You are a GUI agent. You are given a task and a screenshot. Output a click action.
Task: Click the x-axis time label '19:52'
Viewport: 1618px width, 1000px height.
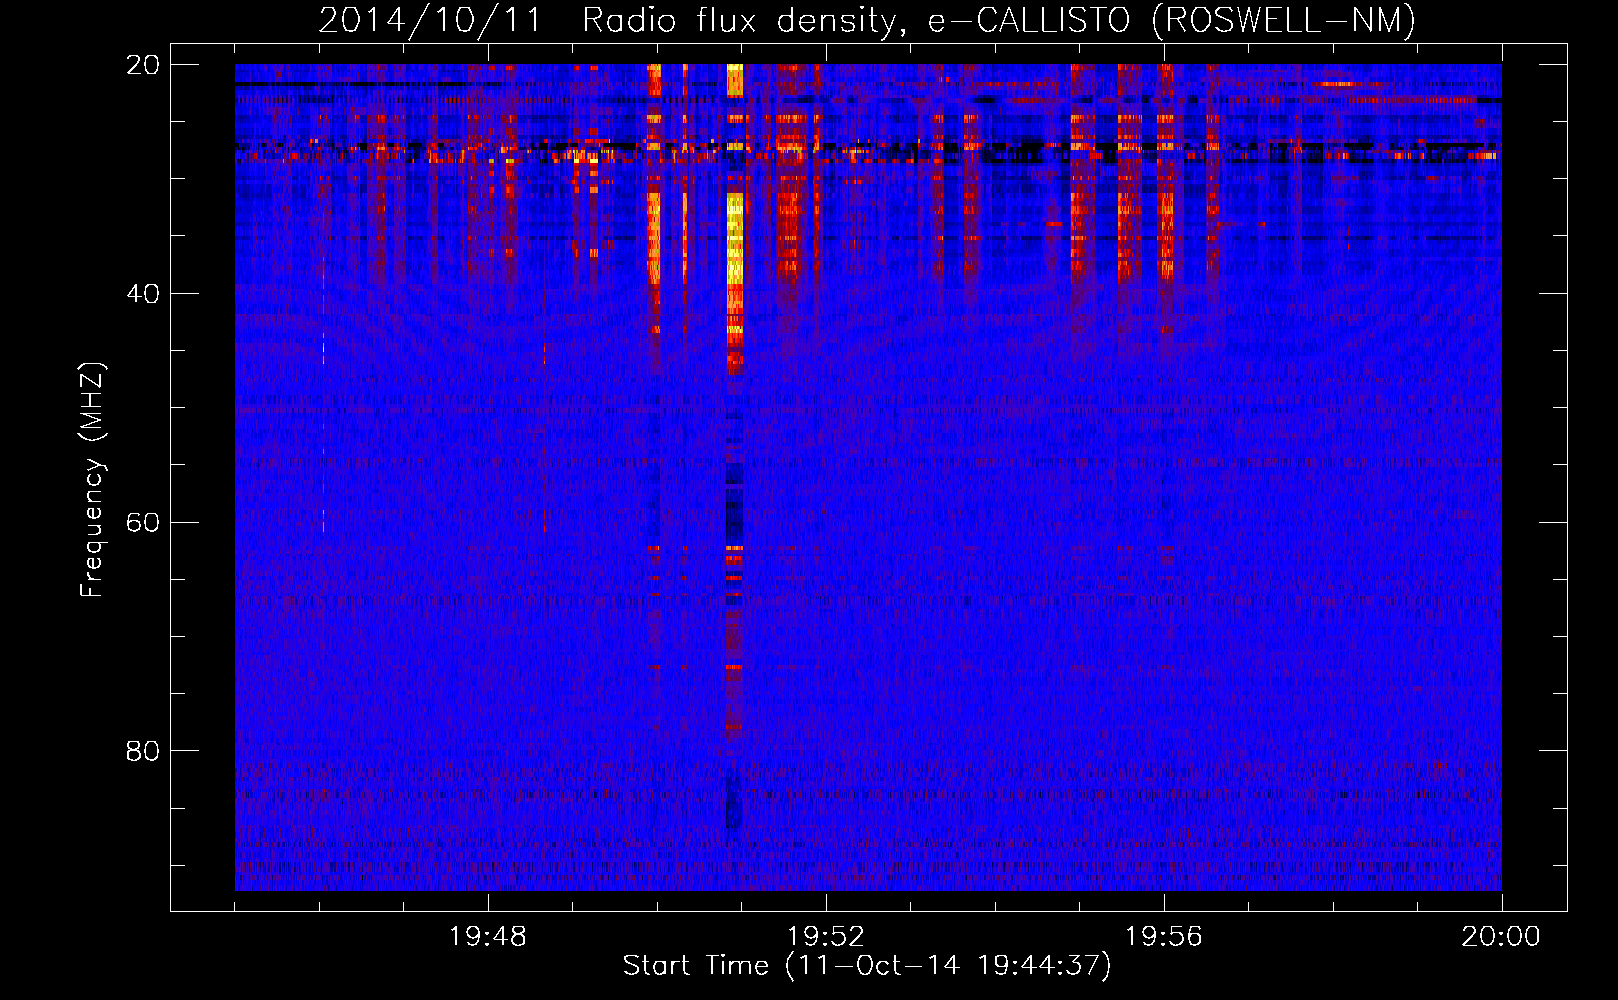(826, 937)
